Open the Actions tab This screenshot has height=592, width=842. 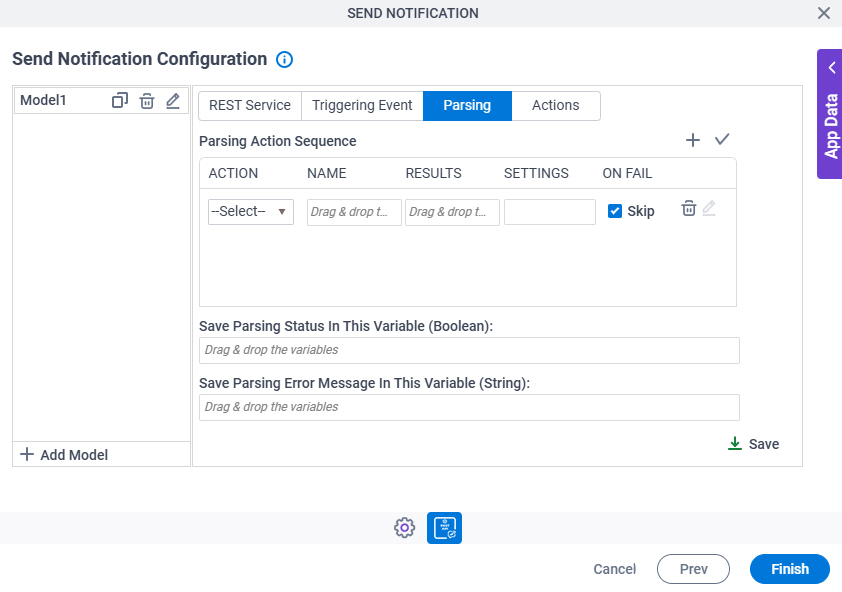[x=556, y=105]
